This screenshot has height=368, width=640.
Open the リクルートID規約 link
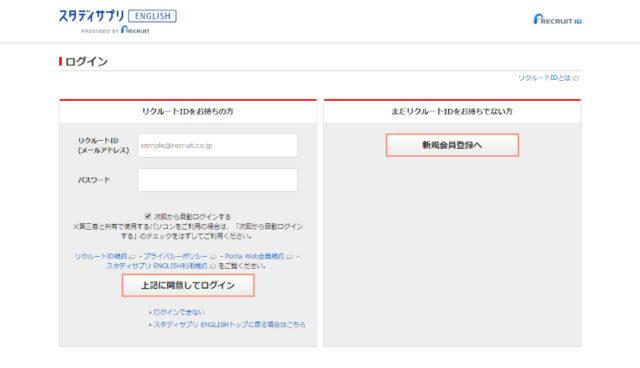[101, 256]
